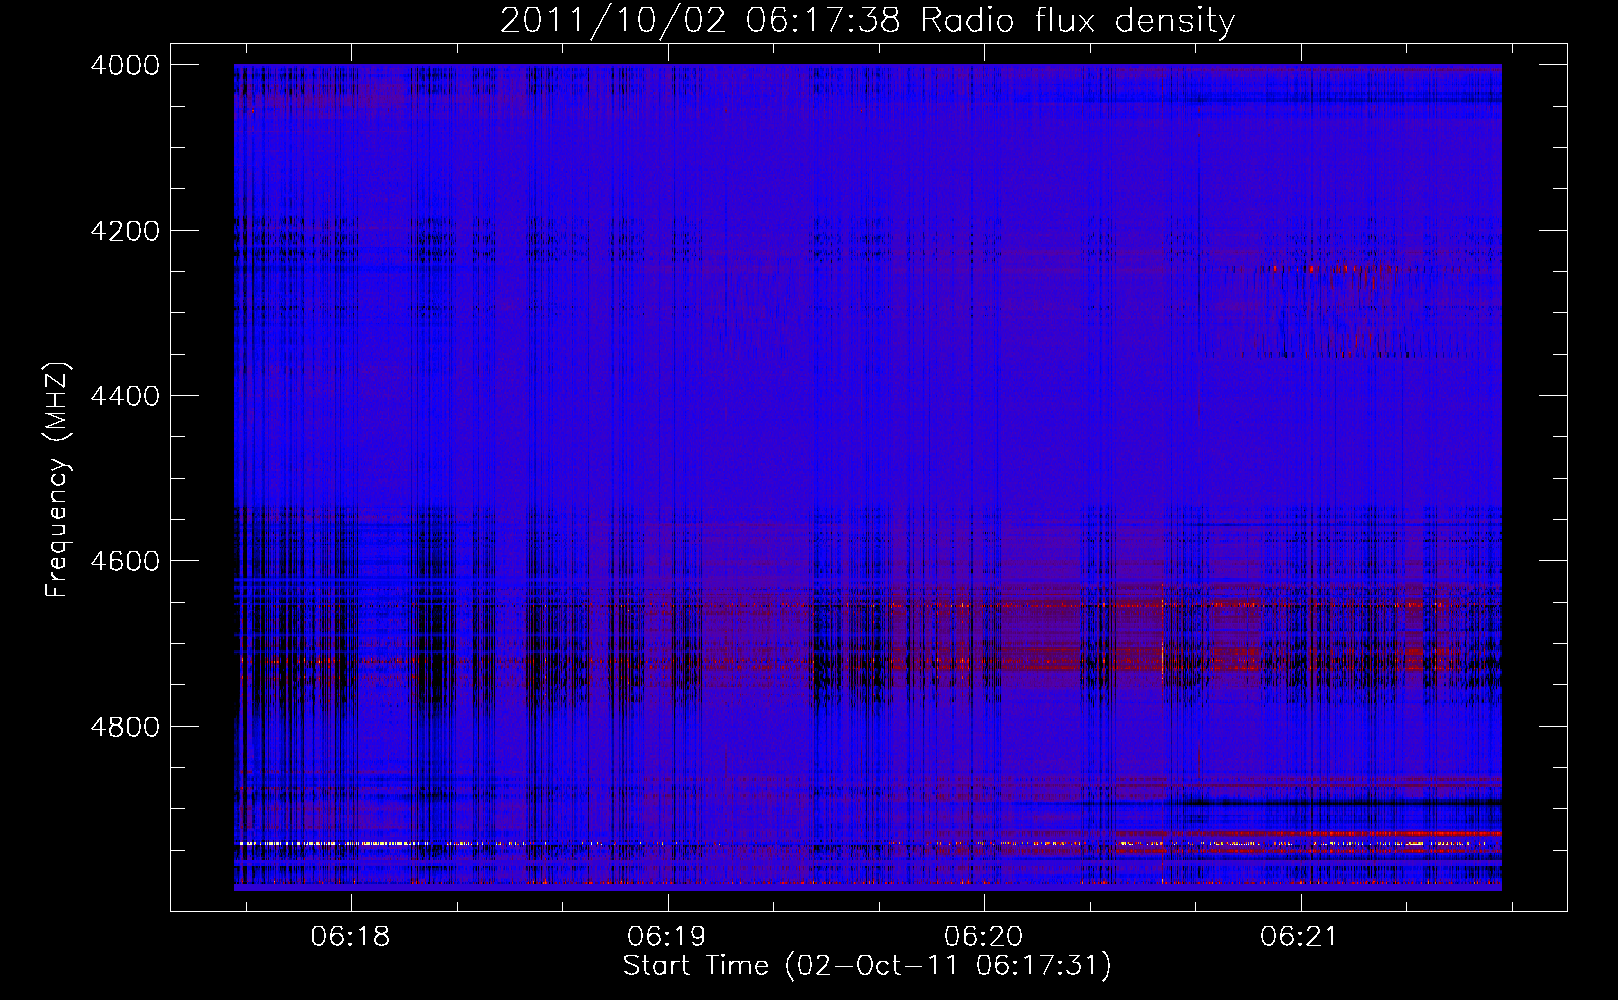Viewport: 1618px width, 1000px height.
Task: Select the 4800 frequency axis label
Action: click(x=125, y=727)
